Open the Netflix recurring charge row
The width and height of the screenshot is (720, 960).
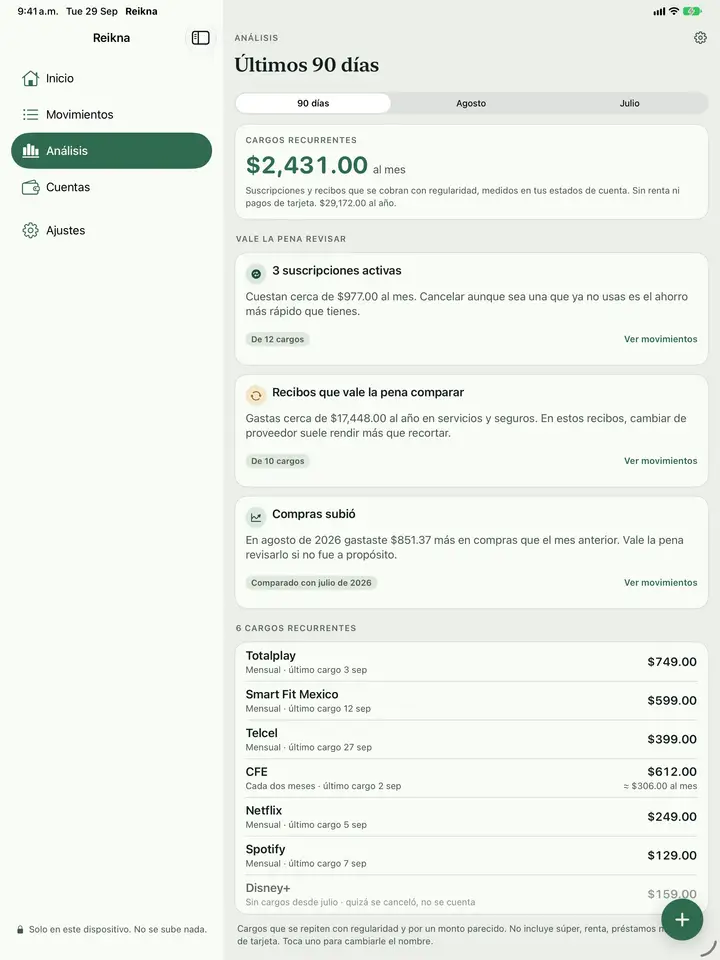[x=471, y=817]
